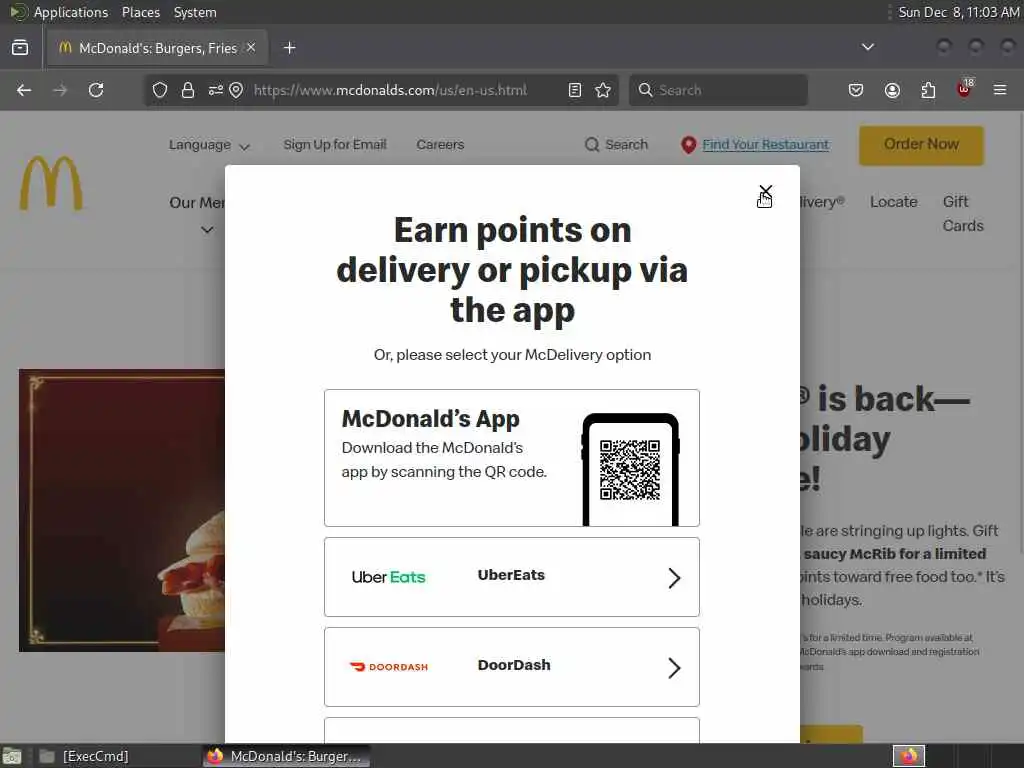Select the DoorDash delivery option
Image resolution: width=1024 pixels, height=768 pixels.
pyautogui.click(x=512, y=667)
